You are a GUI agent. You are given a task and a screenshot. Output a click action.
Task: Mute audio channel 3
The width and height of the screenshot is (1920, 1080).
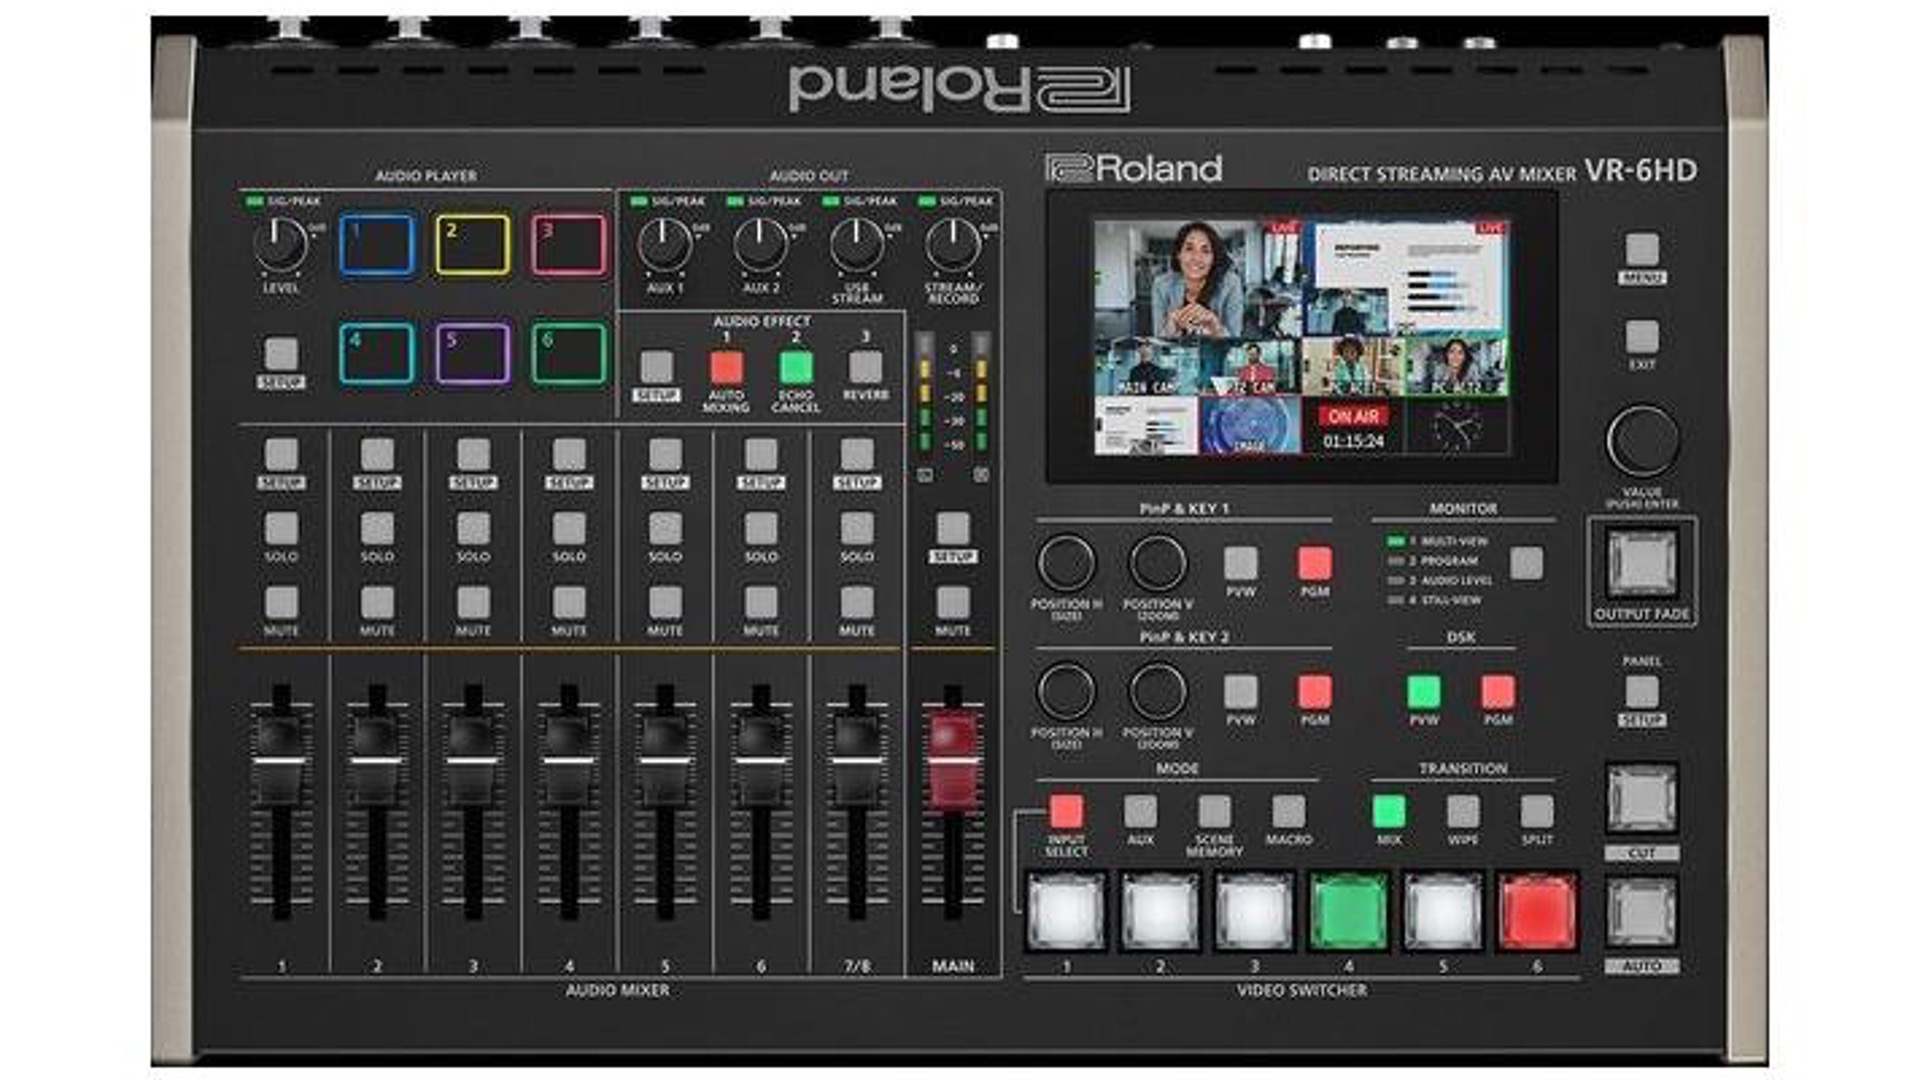[x=473, y=603]
